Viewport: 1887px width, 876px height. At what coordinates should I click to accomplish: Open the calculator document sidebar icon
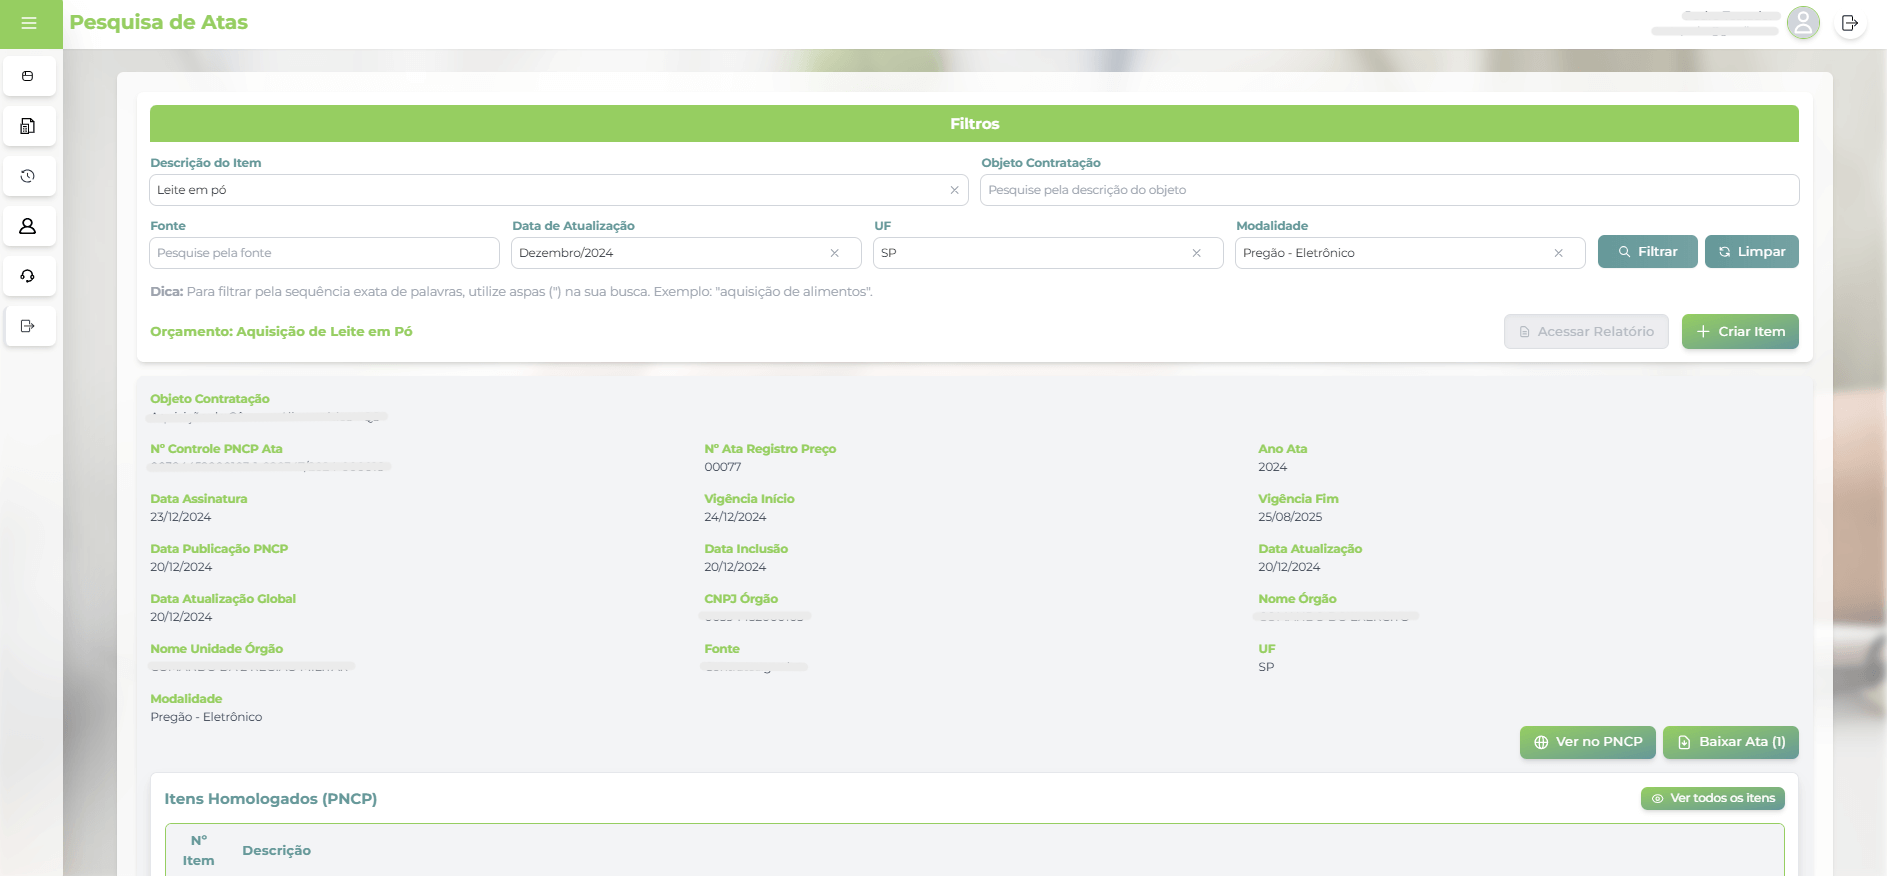click(x=28, y=126)
